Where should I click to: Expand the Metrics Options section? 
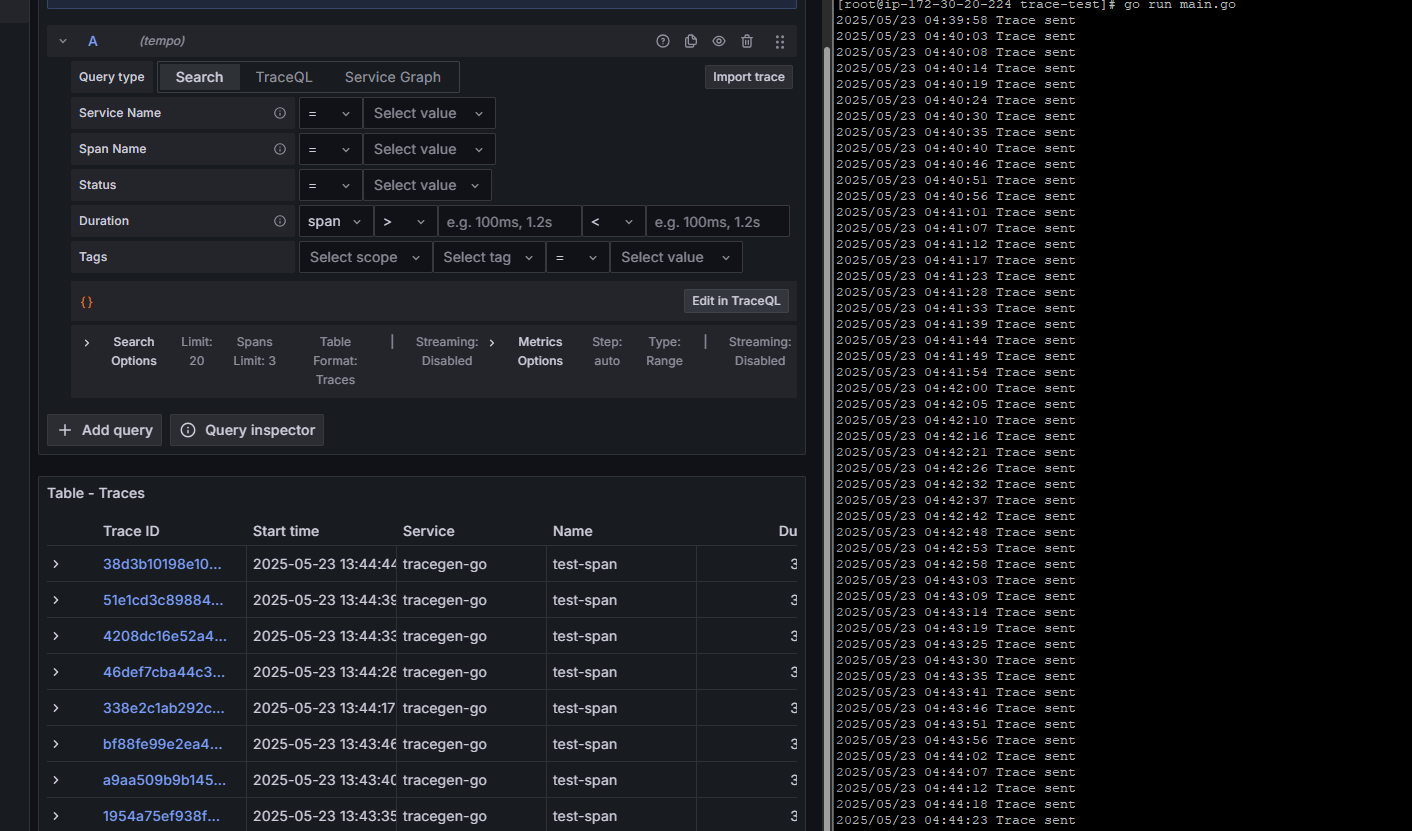coord(491,342)
